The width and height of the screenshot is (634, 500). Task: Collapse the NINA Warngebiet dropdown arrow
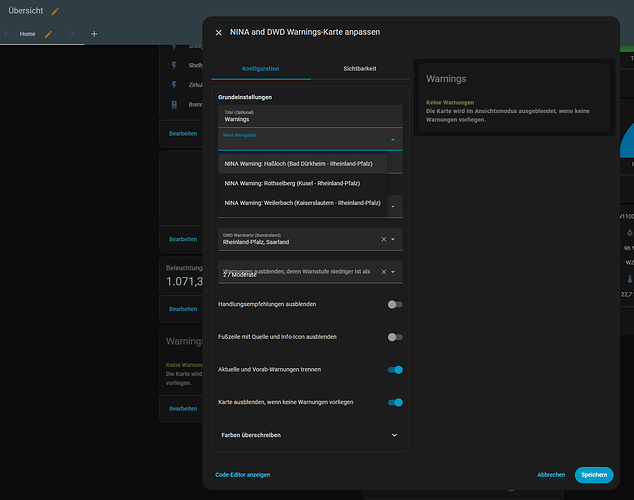393,139
